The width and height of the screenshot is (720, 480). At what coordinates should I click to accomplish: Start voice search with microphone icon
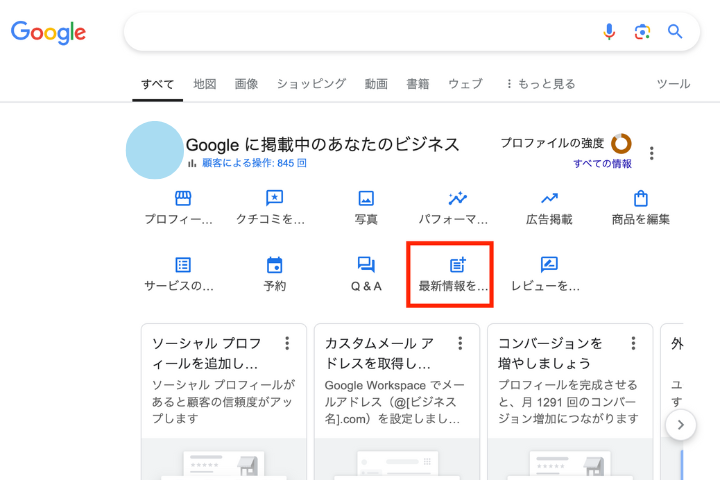click(x=609, y=32)
